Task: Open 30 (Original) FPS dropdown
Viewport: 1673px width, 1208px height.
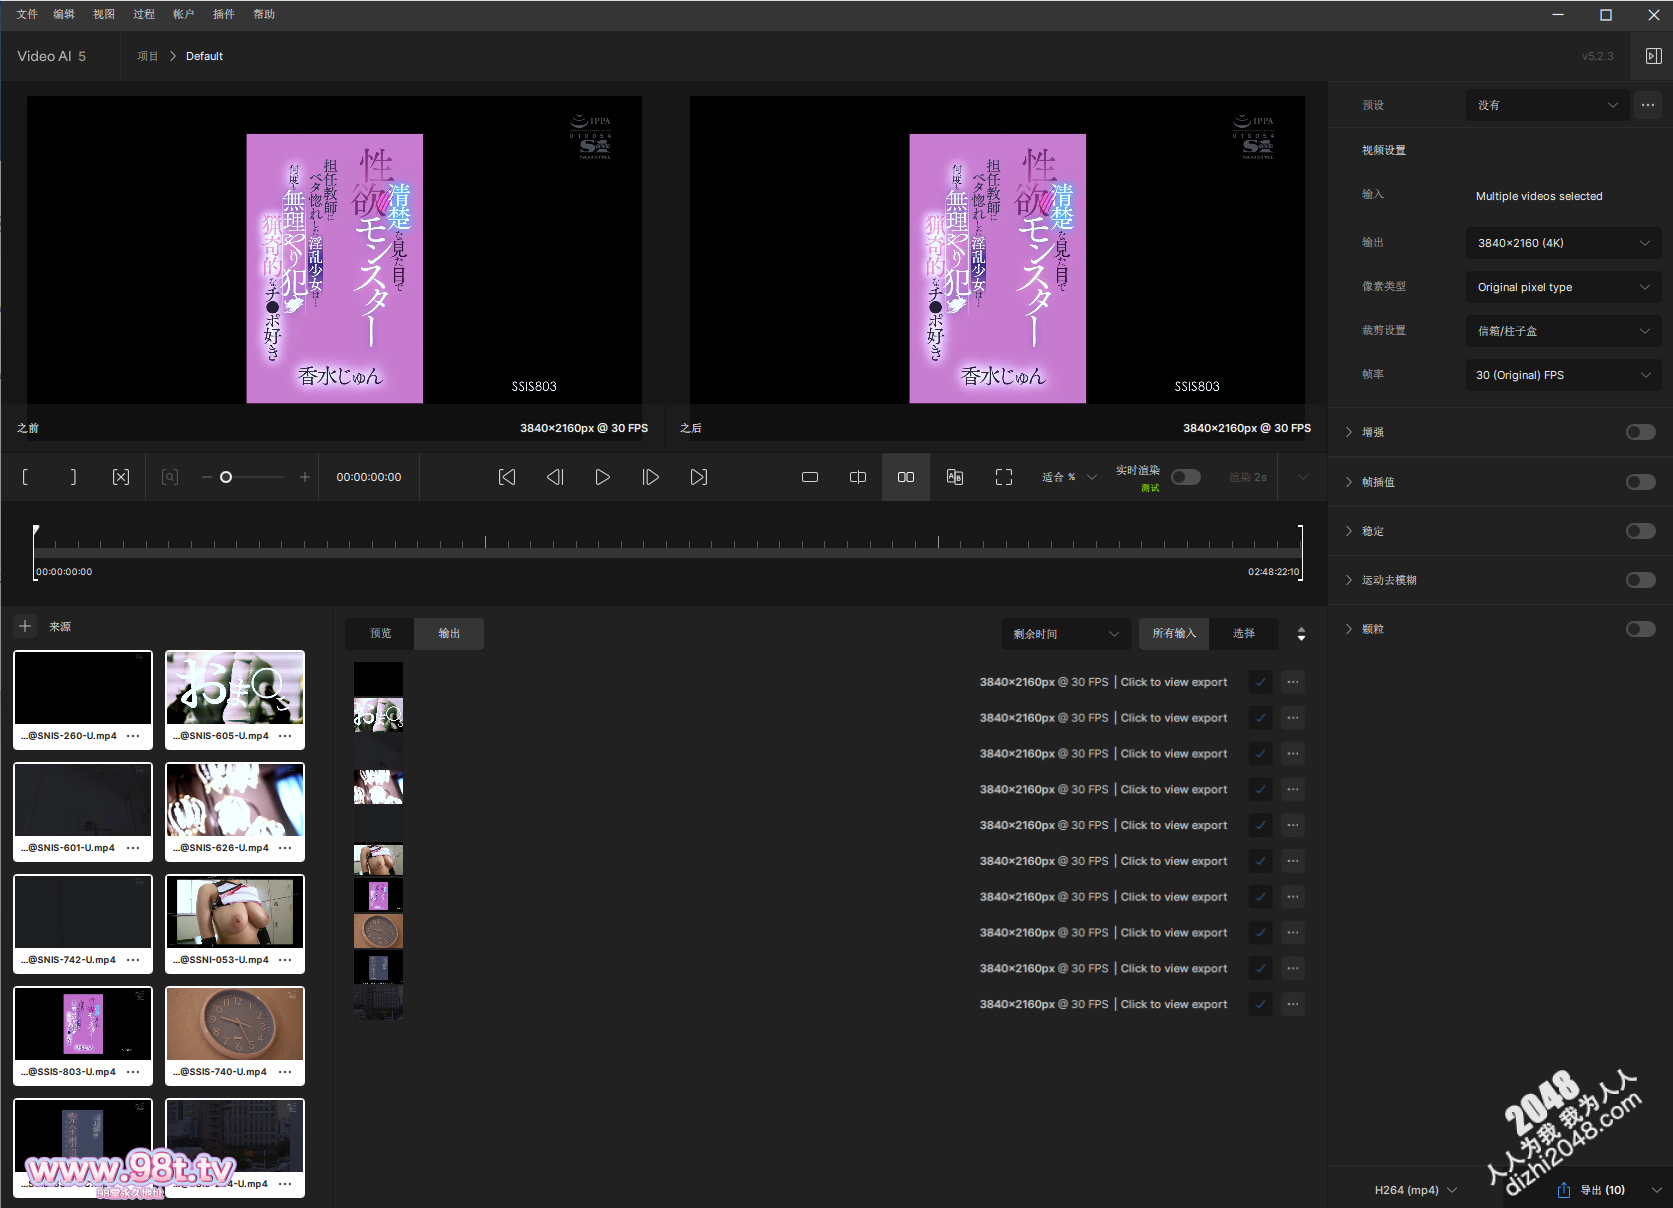Action: 1564,375
